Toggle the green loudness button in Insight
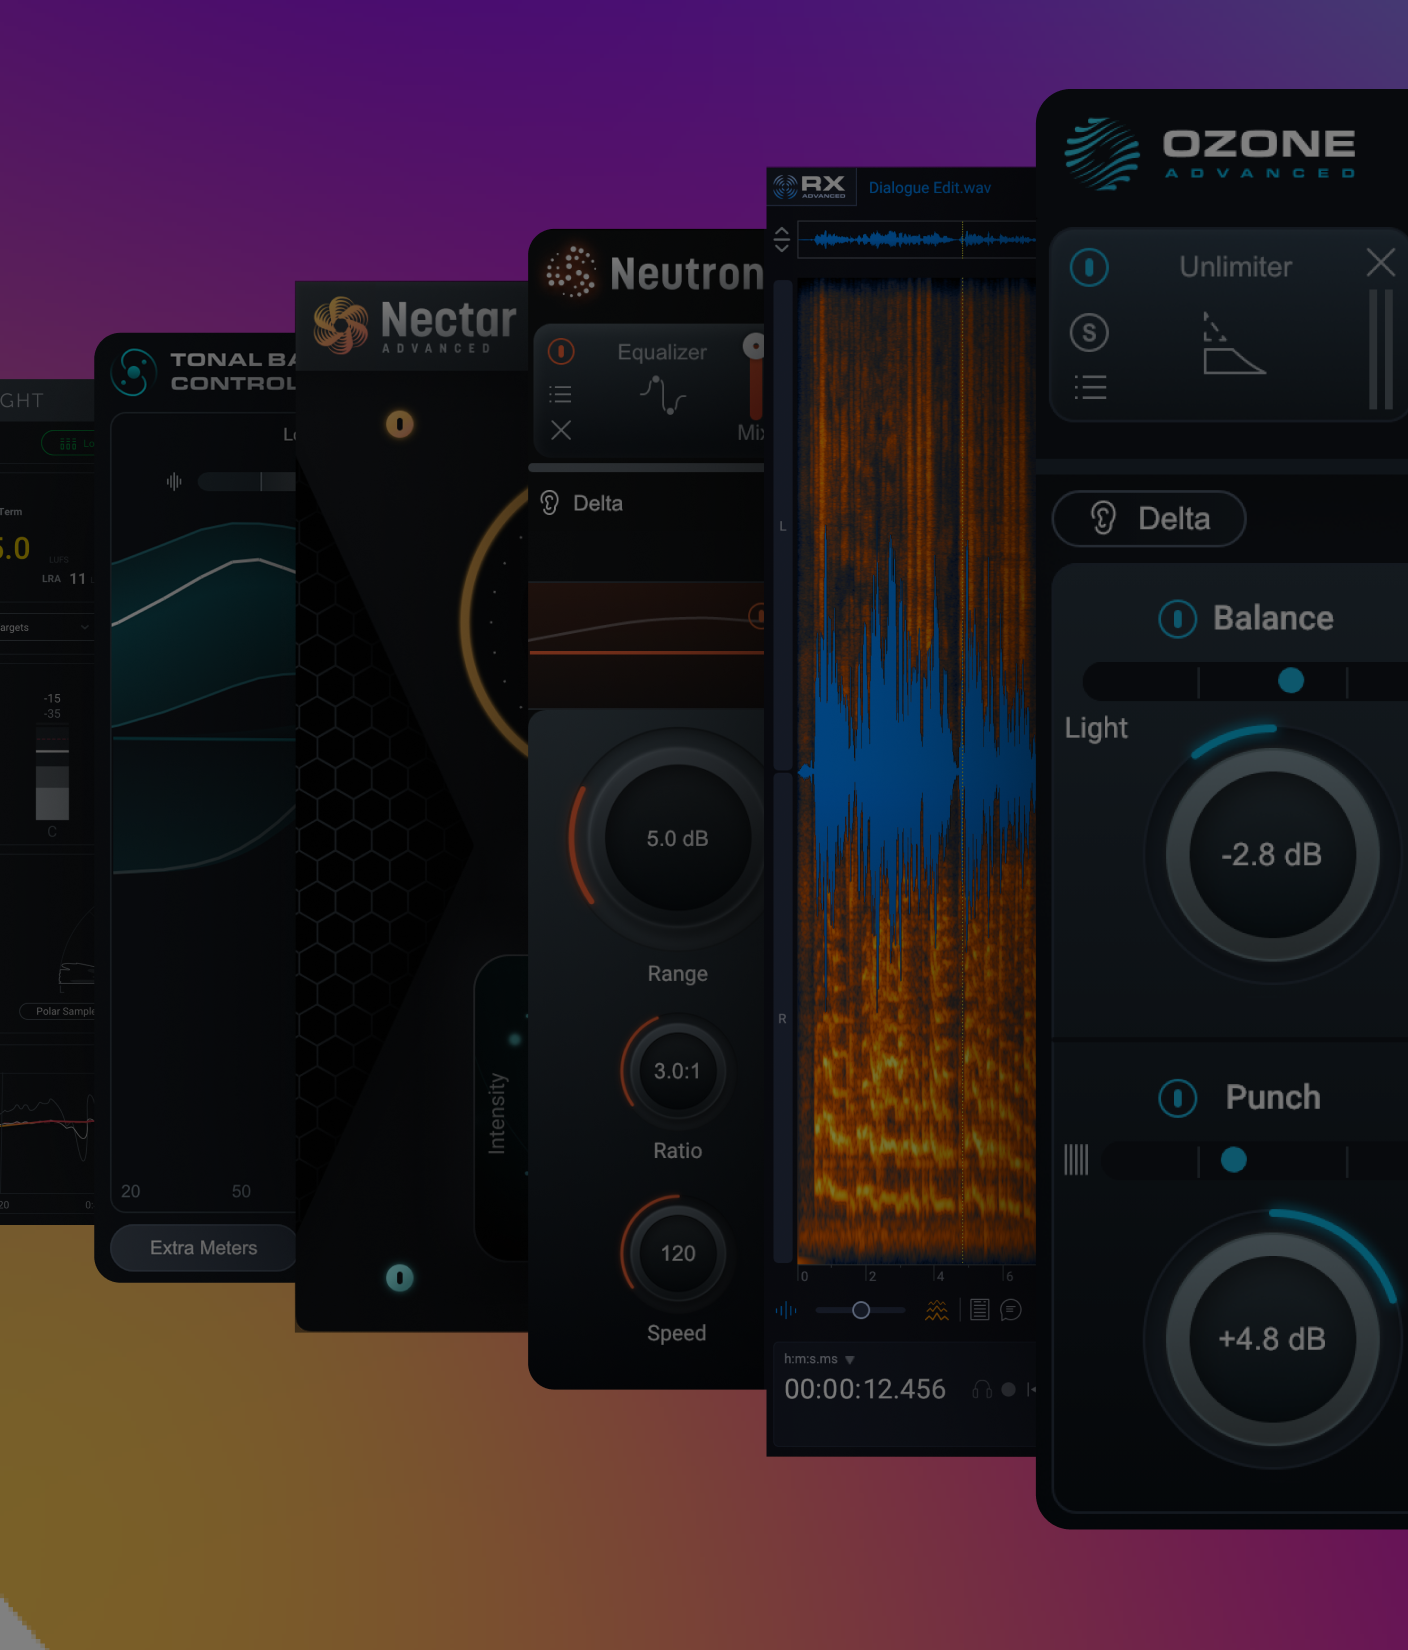The height and width of the screenshot is (1650, 1408). (68, 443)
